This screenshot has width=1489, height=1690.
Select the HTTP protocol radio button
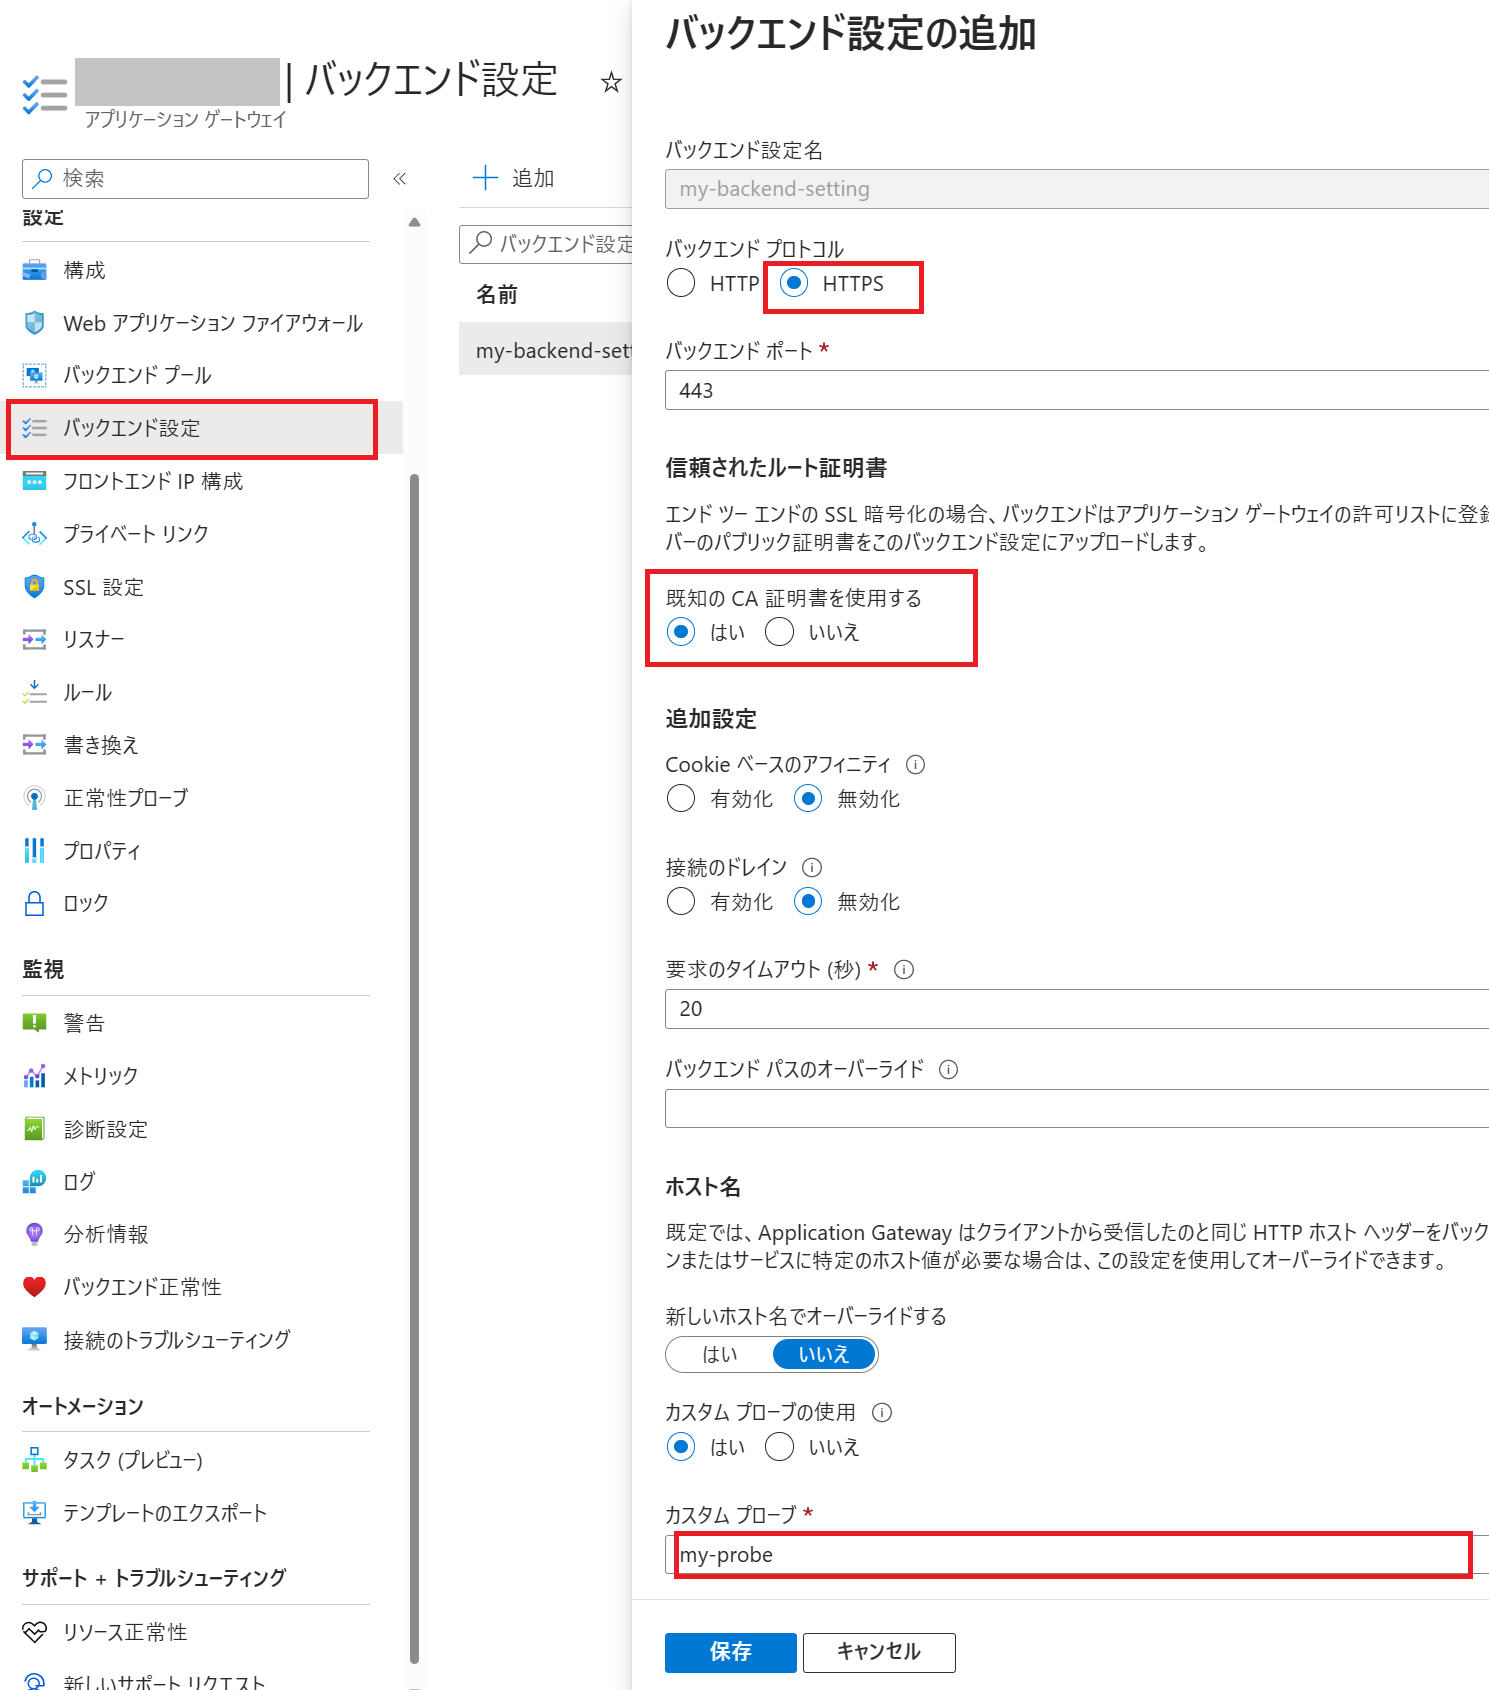click(681, 283)
